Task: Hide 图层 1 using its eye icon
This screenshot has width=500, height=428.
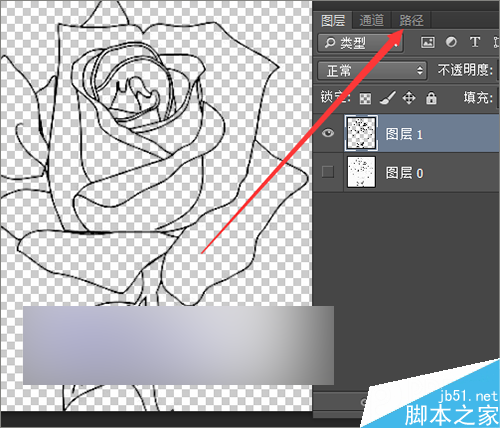Action: tap(328, 133)
